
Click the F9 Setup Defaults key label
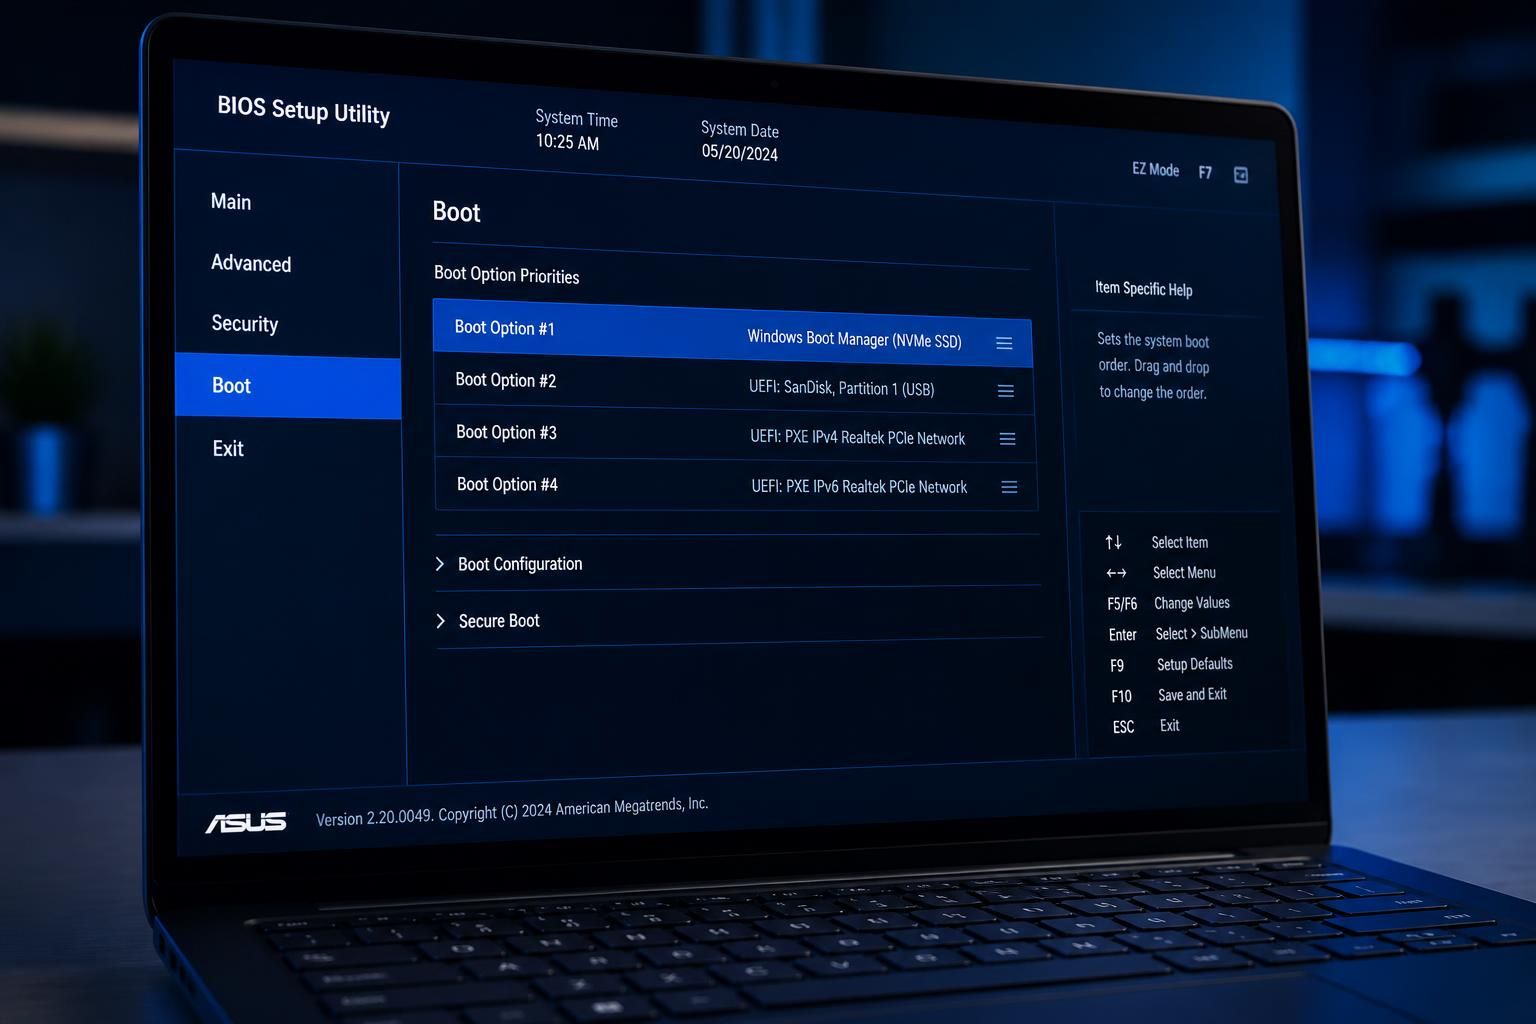1117,666
